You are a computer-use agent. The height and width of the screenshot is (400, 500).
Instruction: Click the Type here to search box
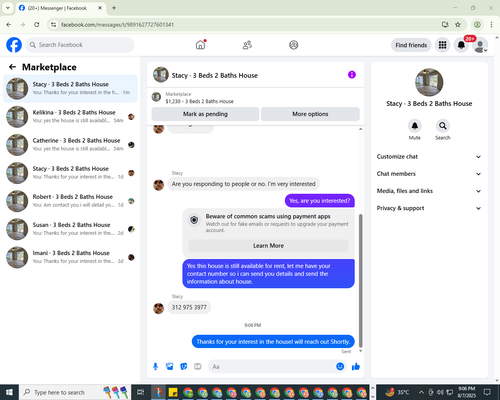(x=75, y=392)
